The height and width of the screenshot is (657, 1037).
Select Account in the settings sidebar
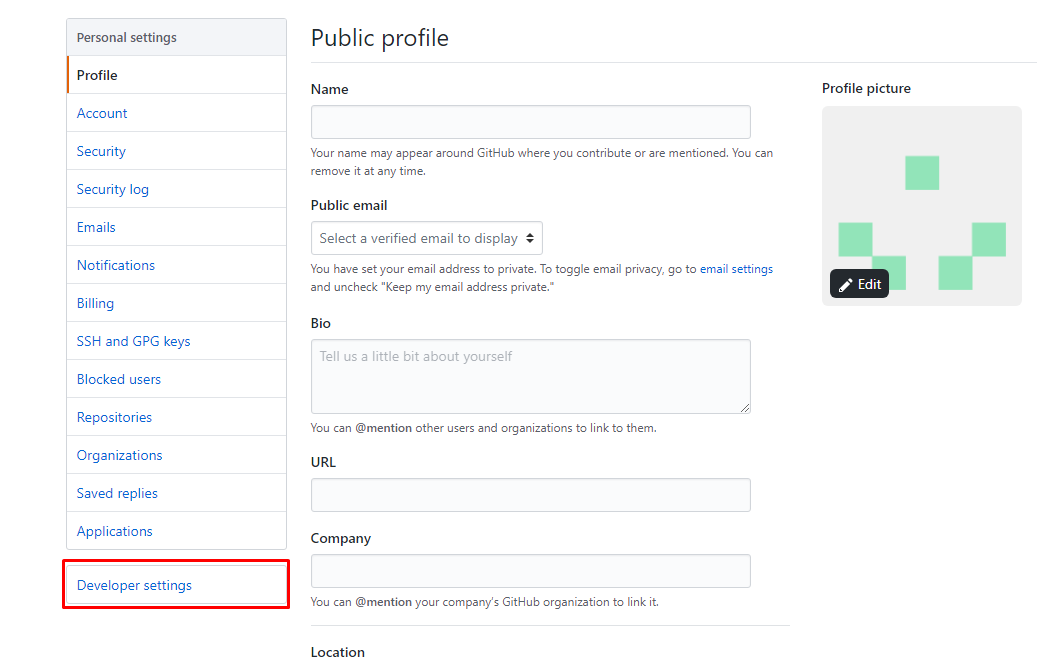tap(102, 113)
